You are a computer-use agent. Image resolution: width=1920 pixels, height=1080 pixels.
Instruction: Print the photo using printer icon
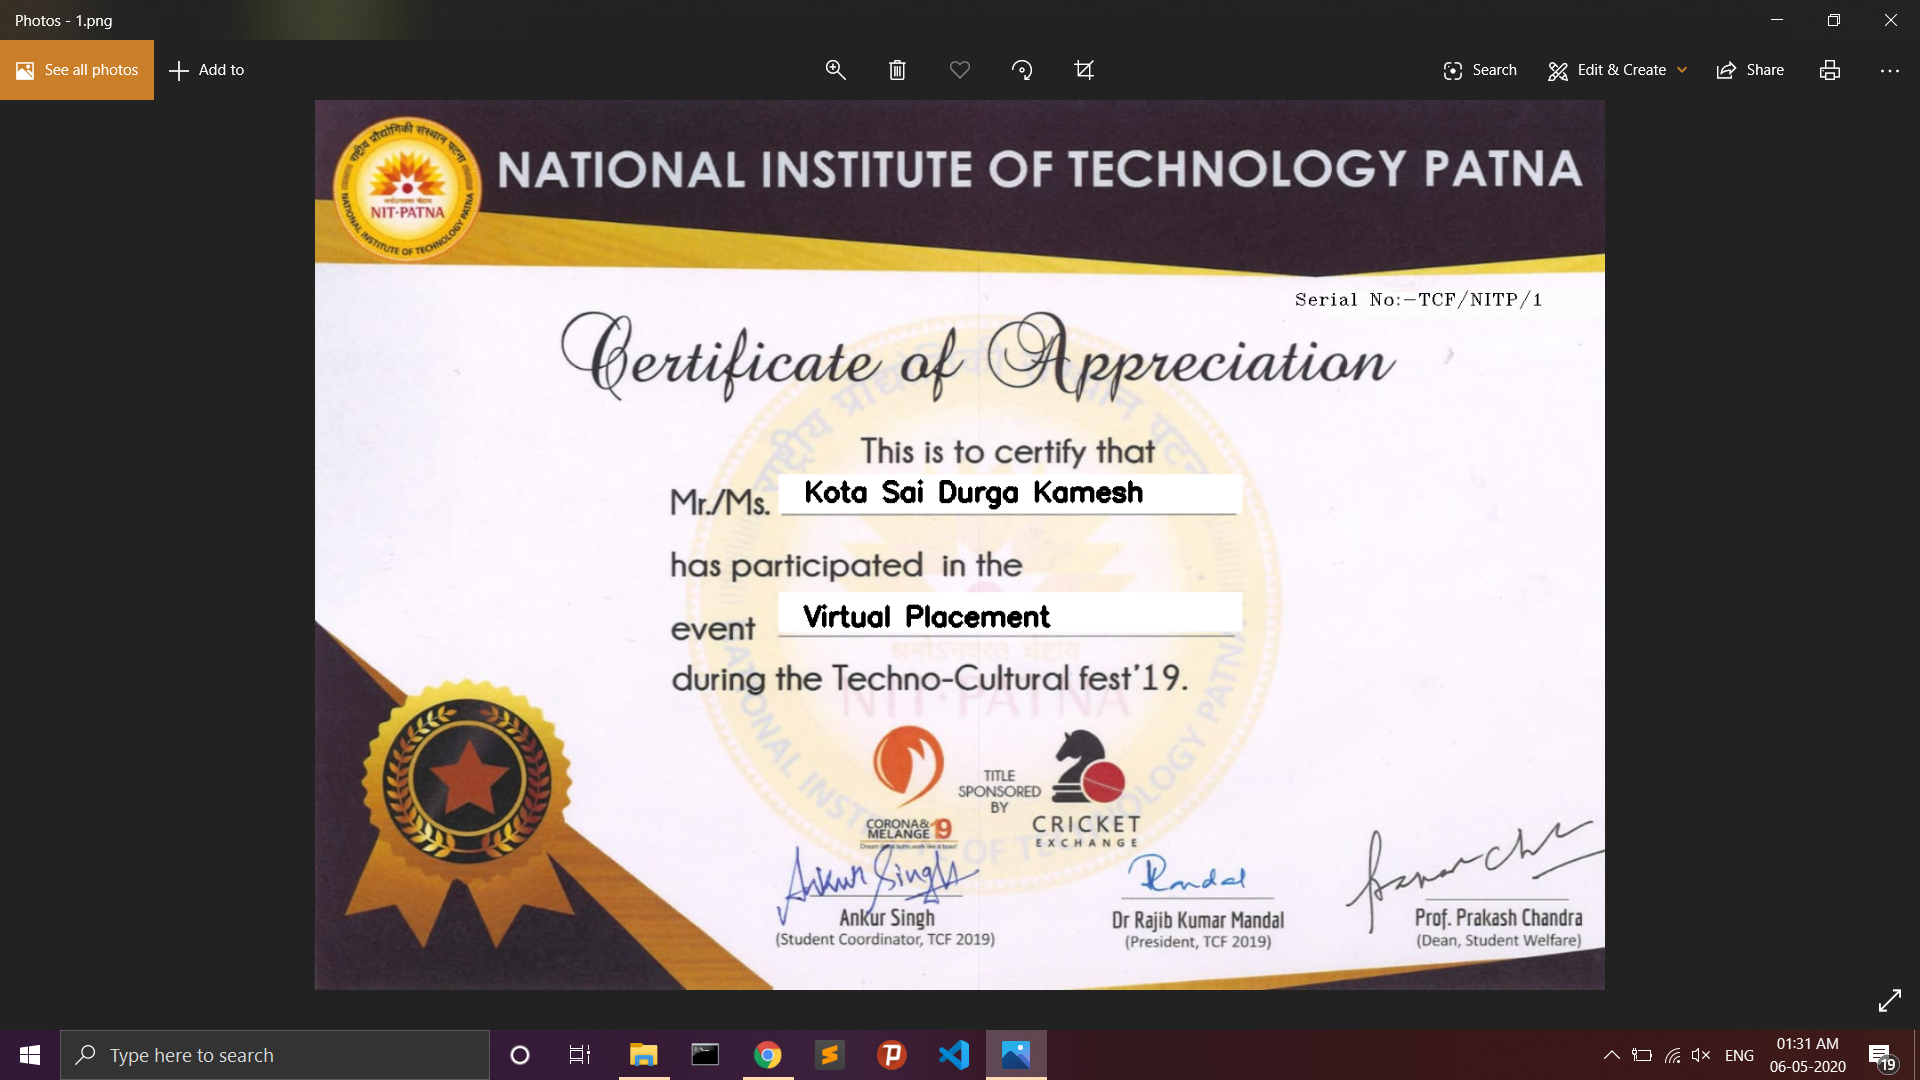click(1829, 70)
